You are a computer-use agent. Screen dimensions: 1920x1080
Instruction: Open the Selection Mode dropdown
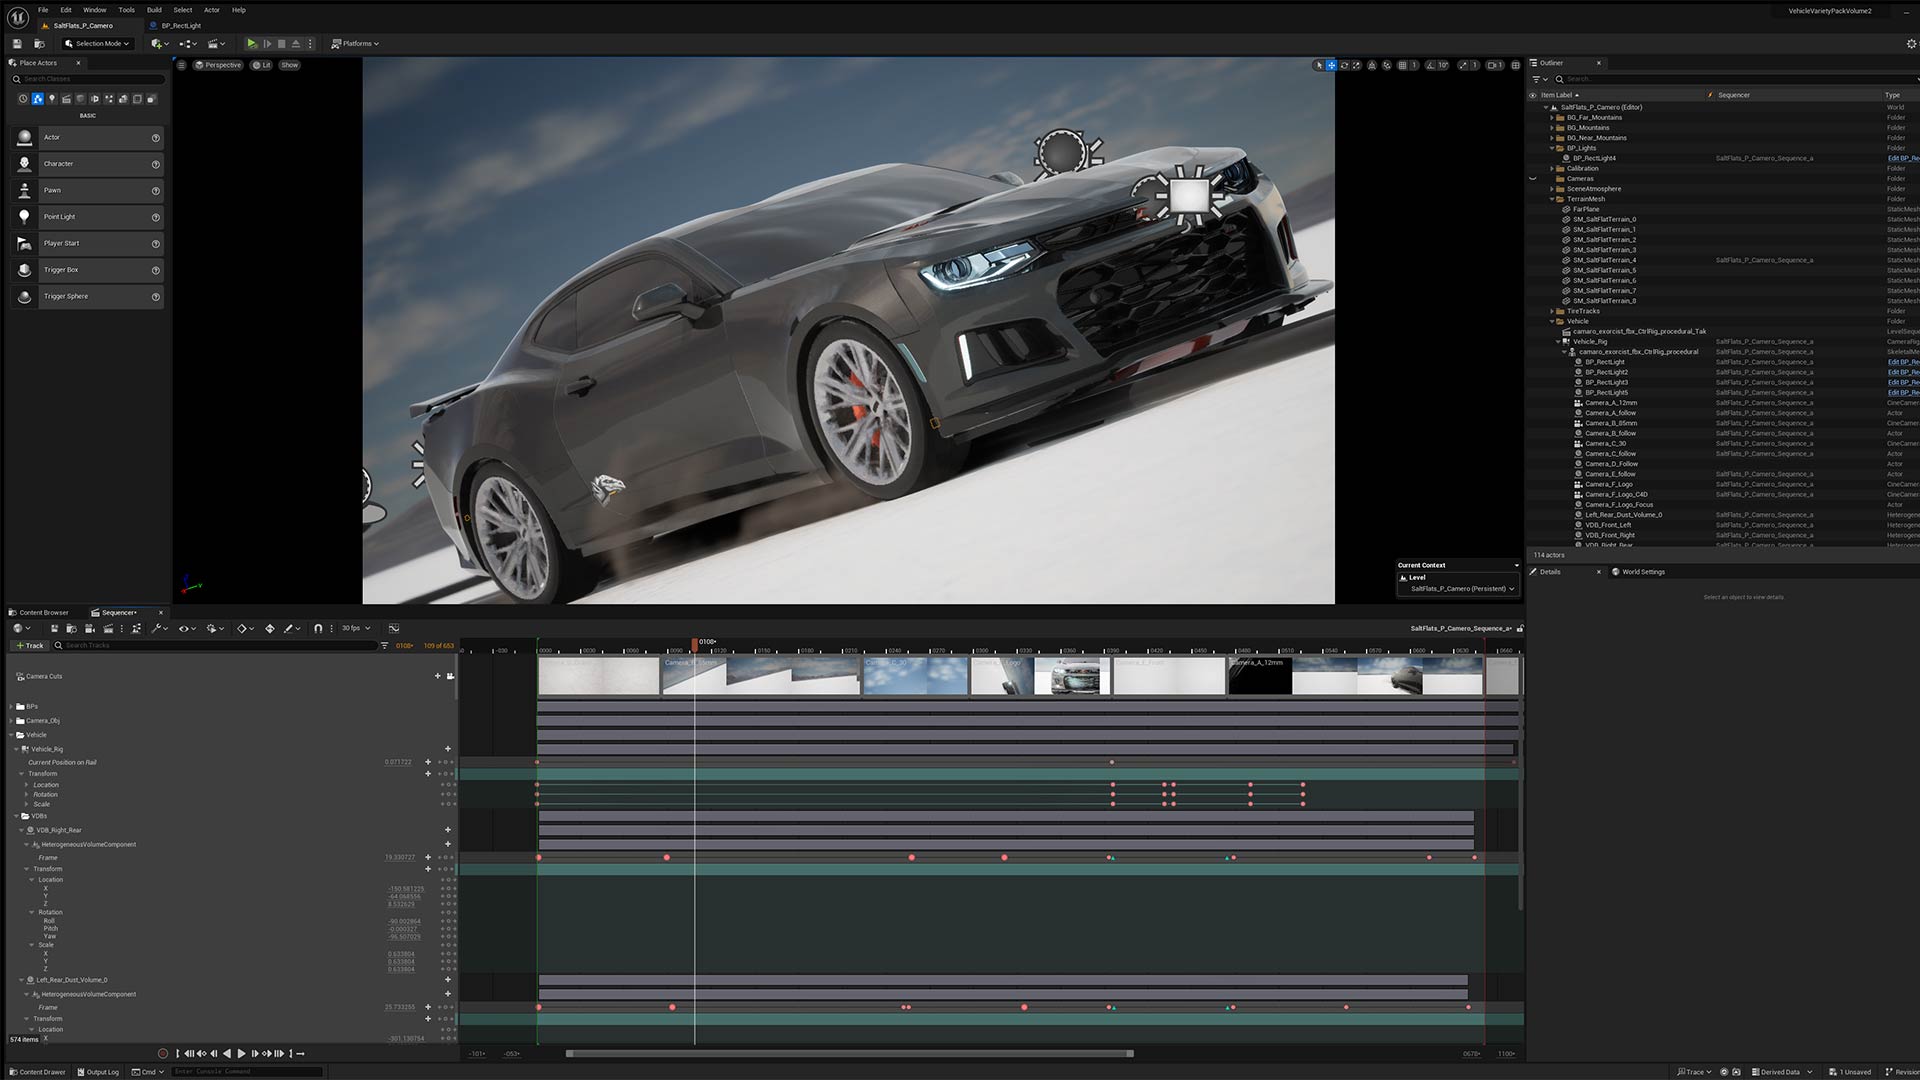[x=97, y=44]
